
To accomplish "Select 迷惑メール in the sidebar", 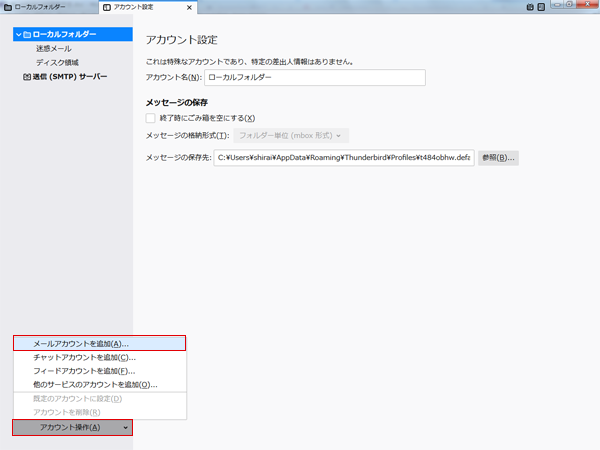I will click(x=54, y=48).
